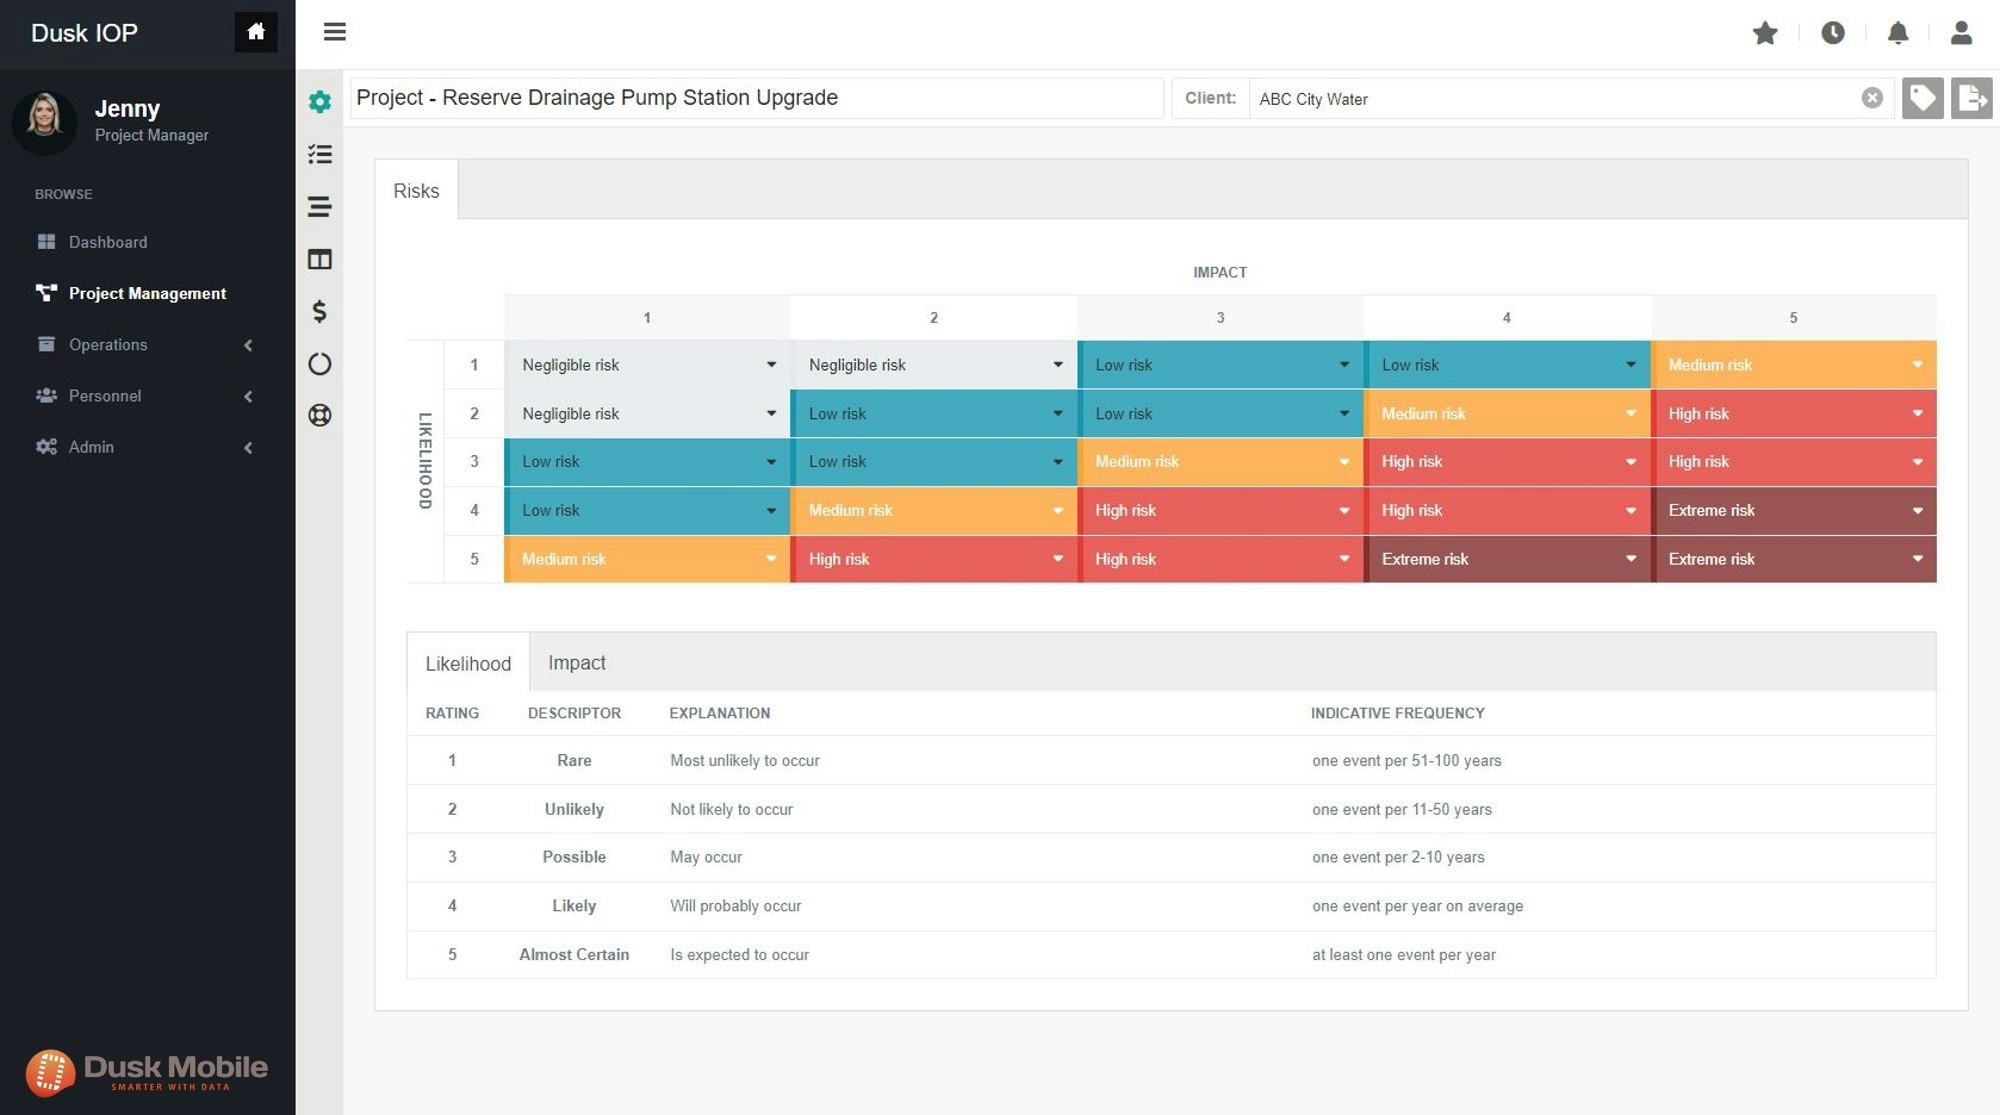Select the Risks tab
The width and height of the screenshot is (2000, 1115).
[416, 190]
